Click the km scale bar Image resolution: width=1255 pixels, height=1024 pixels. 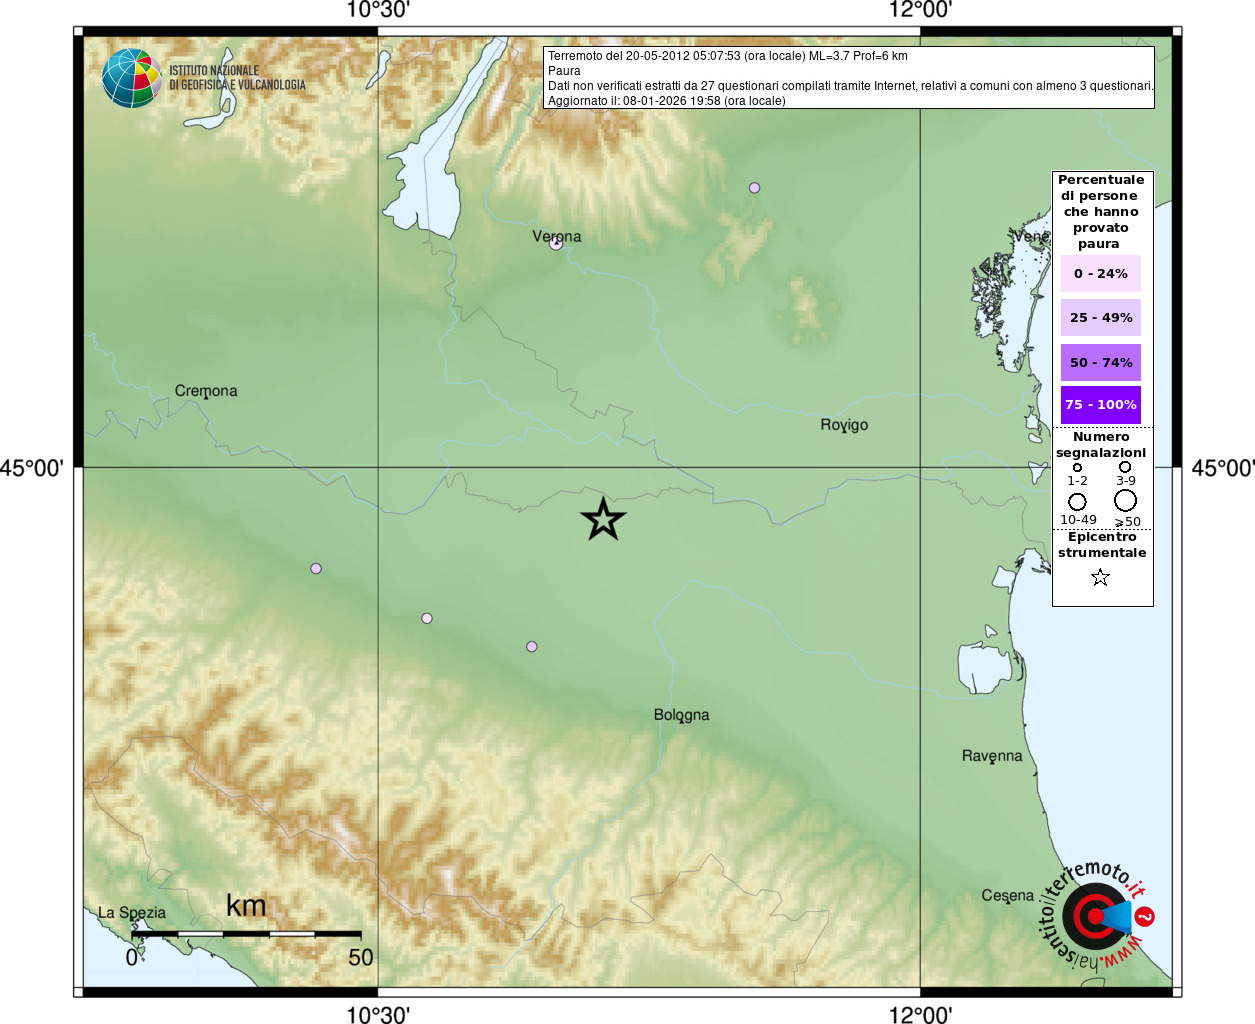click(x=246, y=934)
